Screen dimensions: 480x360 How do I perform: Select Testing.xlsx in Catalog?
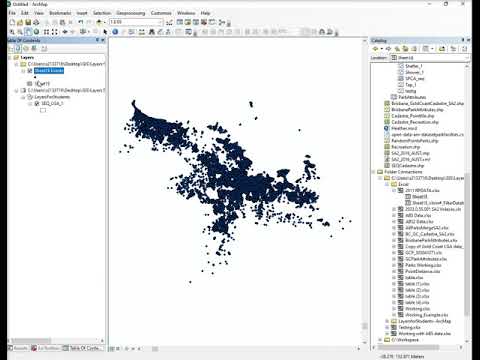pos(409,327)
